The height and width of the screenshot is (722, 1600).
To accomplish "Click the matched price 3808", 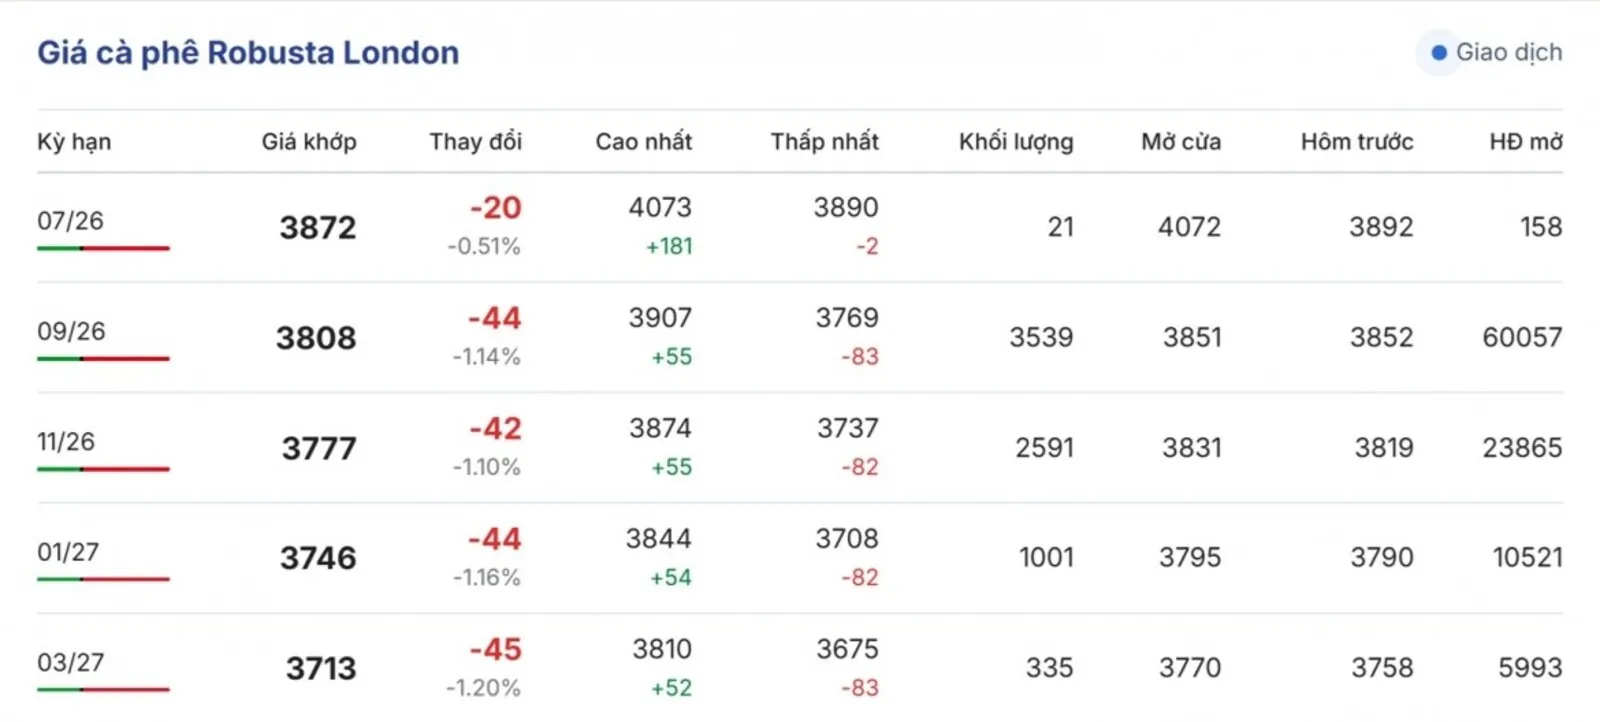I will [316, 338].
